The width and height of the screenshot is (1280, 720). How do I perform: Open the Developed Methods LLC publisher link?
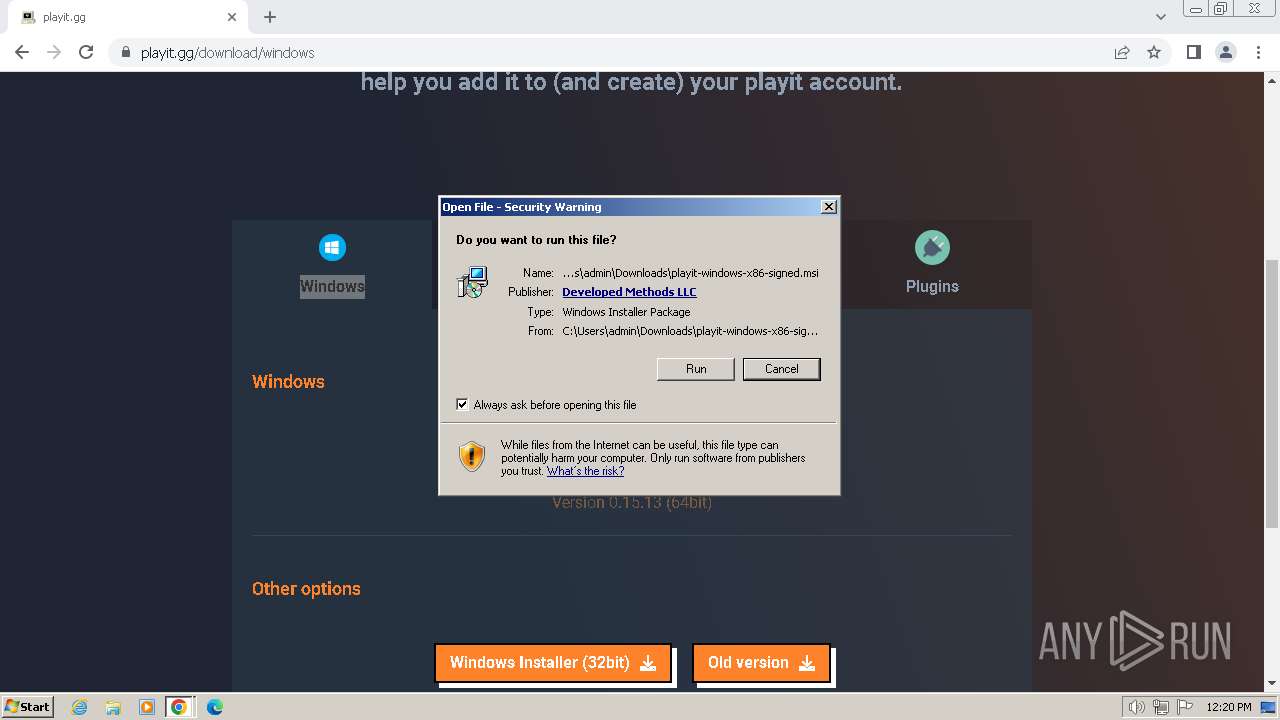pyautogui.click(x=629, y=292)
